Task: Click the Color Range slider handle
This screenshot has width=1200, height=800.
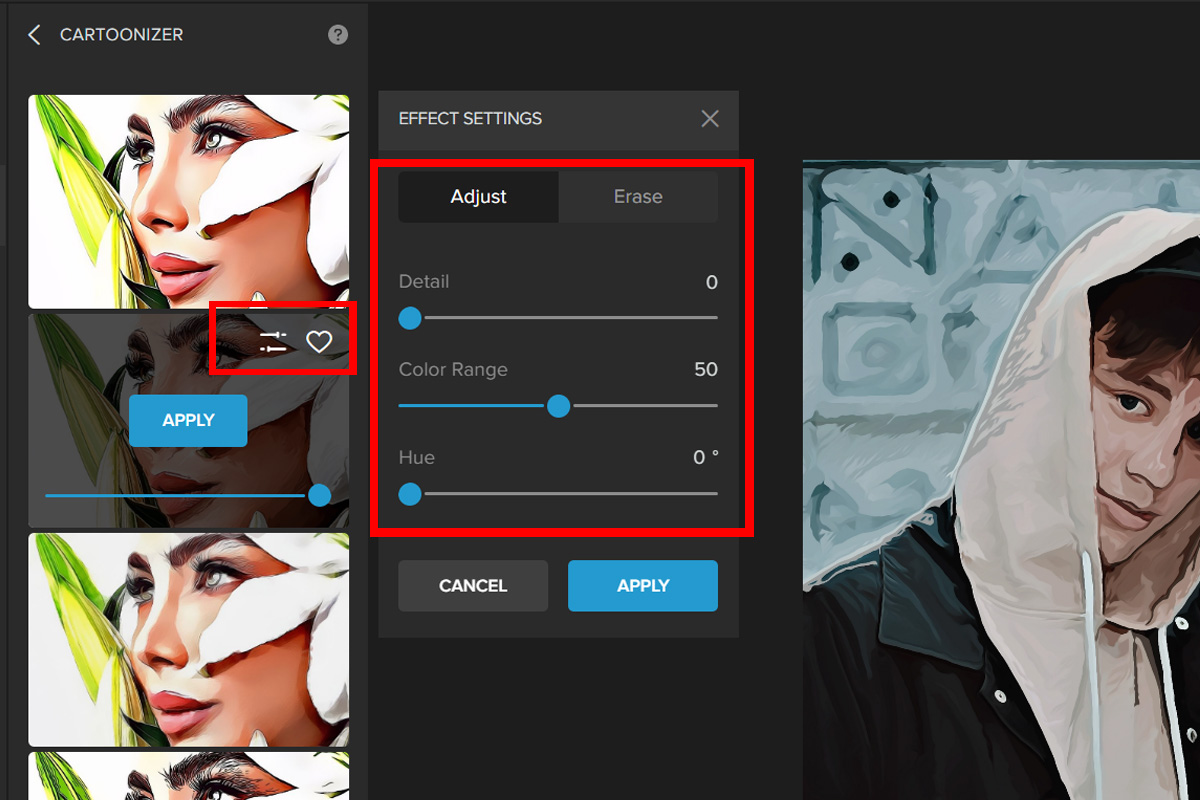Action: [x=558, y=406]
